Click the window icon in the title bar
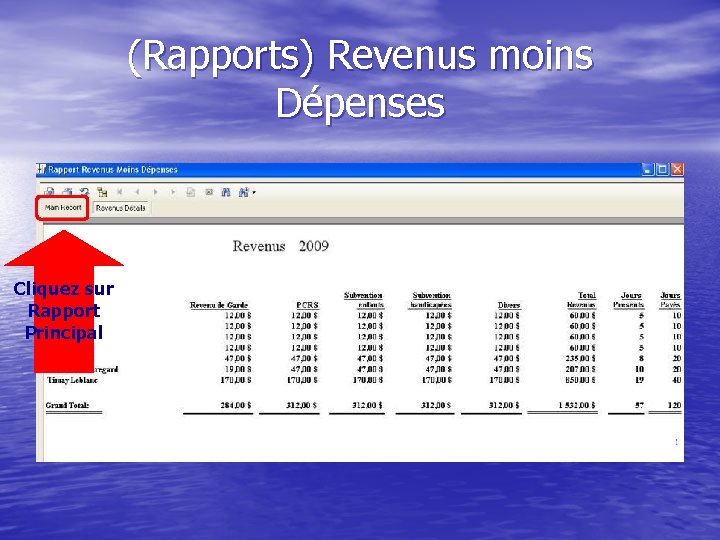This screenshot has width=720, height=540. (x=41, y=169)
